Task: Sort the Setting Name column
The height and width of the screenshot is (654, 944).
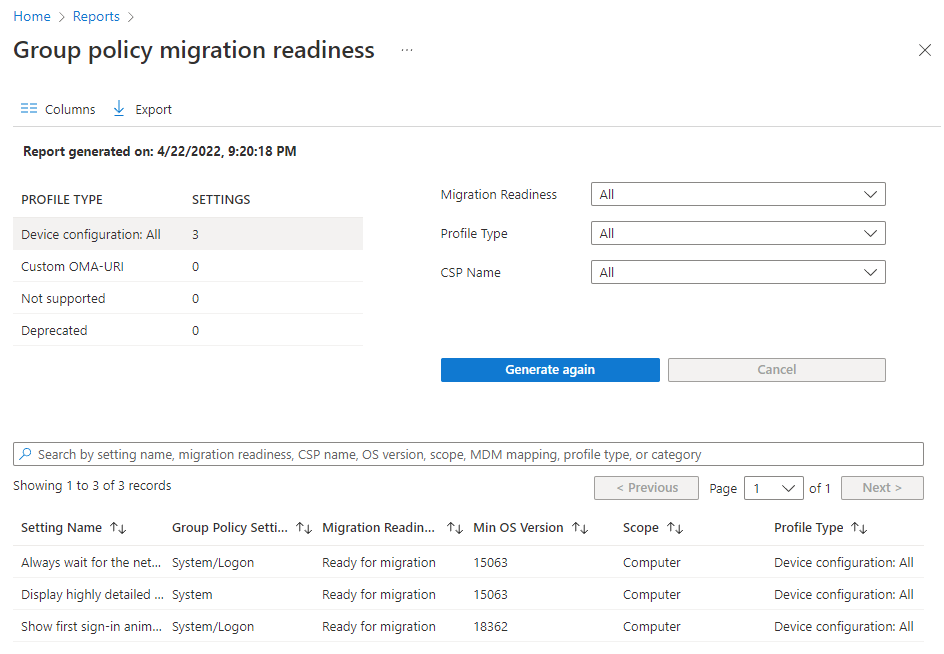Action: click(x=119, y=527)
